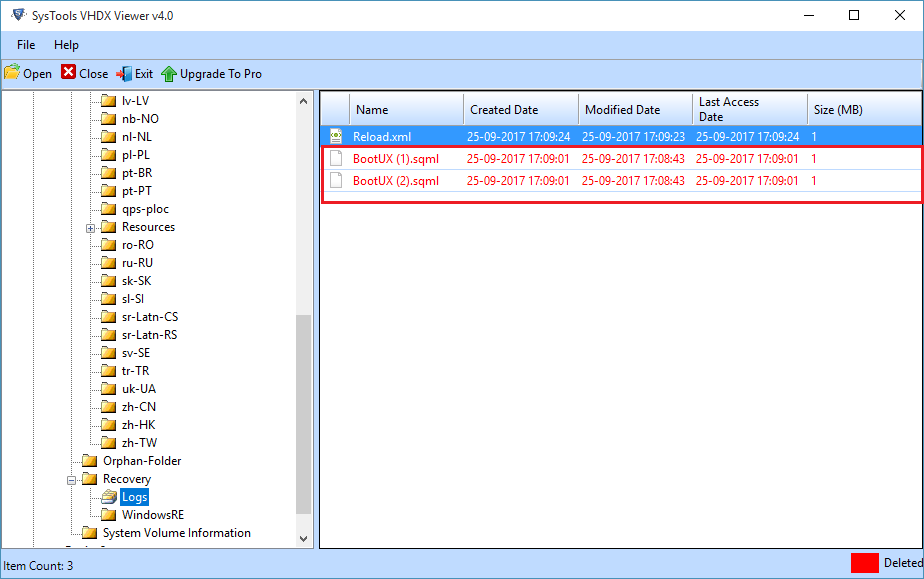
Task: Click the uk-UA folder icon
Action: click(x=108, y=389)
